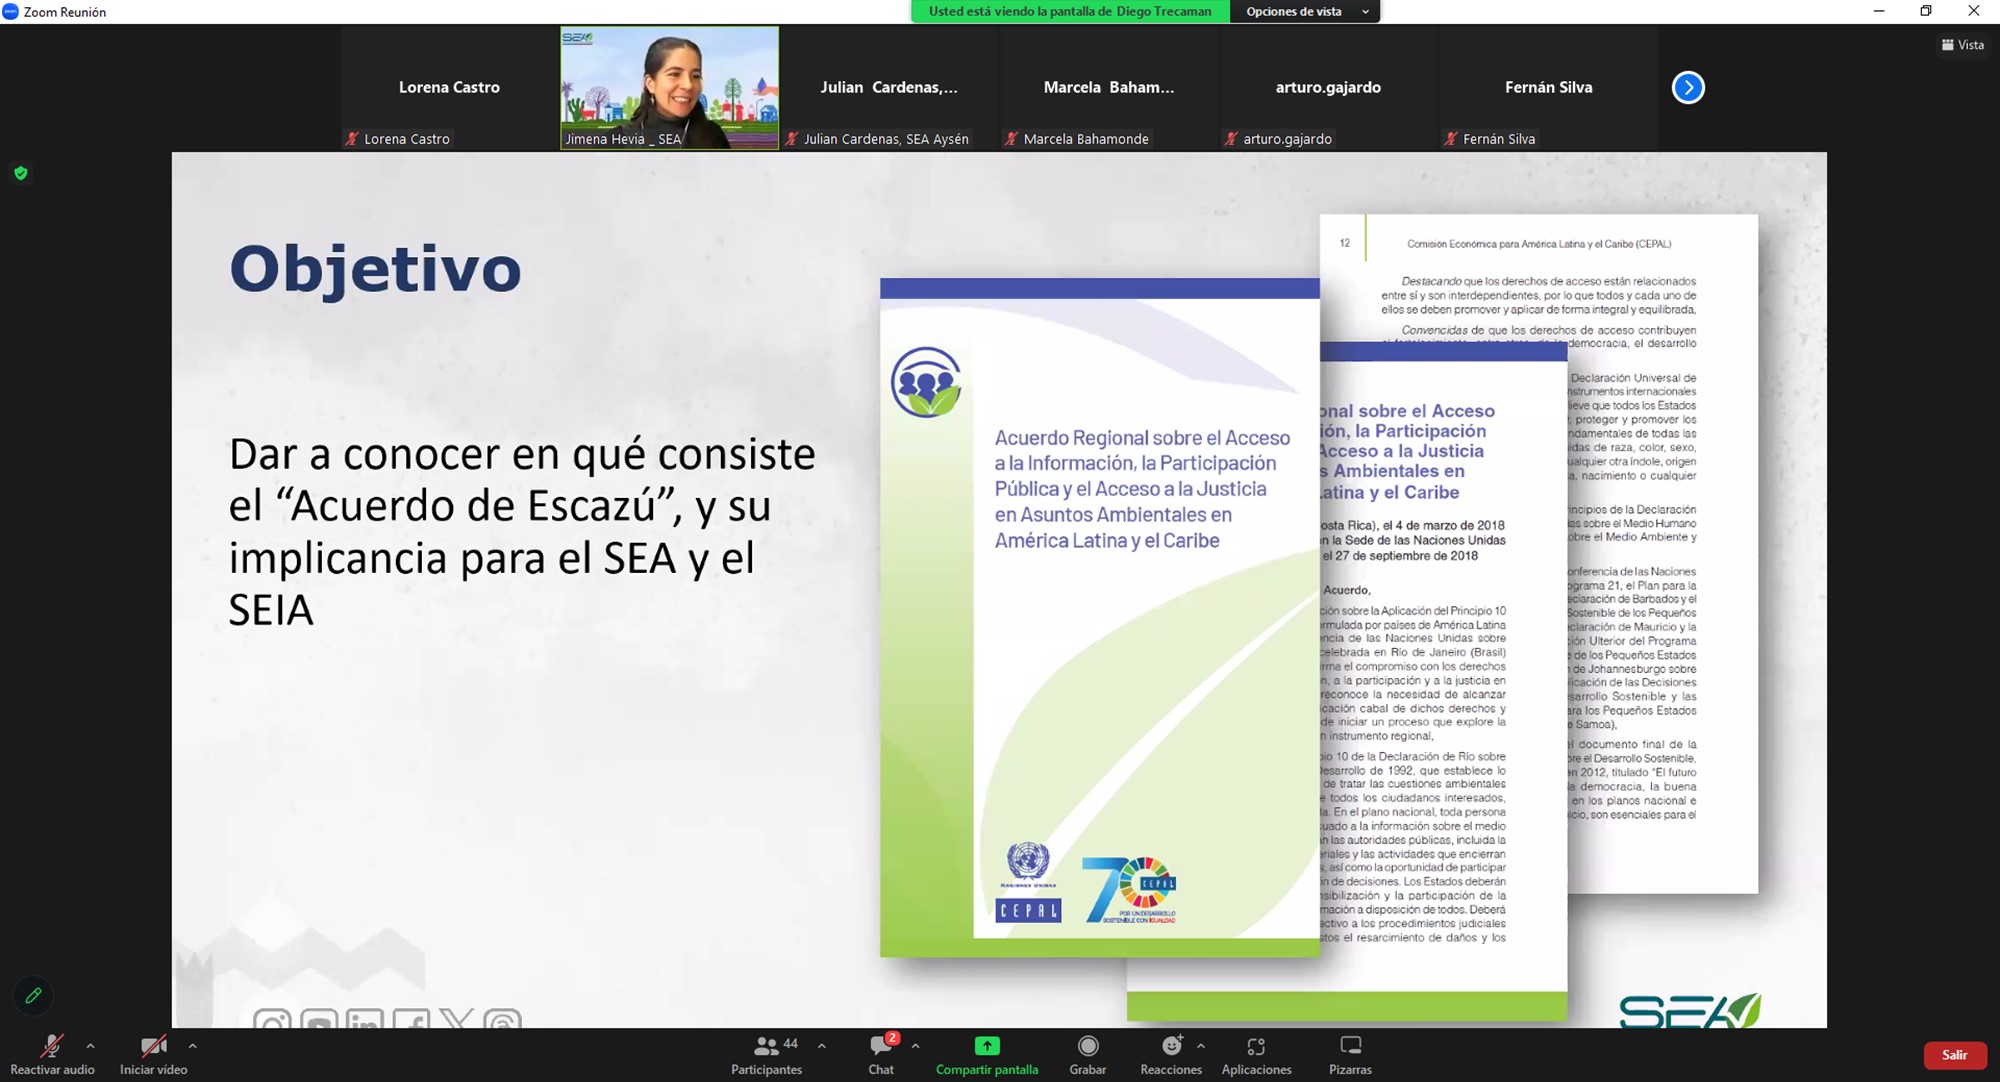Image resolution: width=2000 pixels, height=1082 pixels.
Task: Click green encryption shield icon
Action: [21, 173]
